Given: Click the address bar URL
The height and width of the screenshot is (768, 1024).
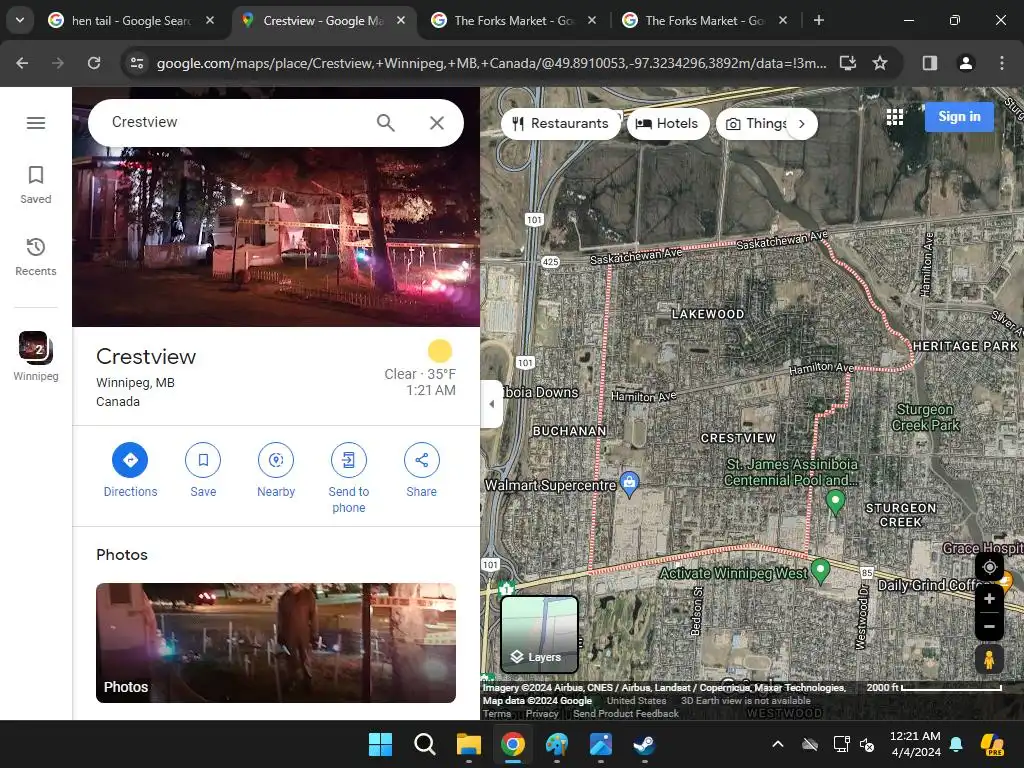Looking at the screenshot, I should (x=491, y=63).
